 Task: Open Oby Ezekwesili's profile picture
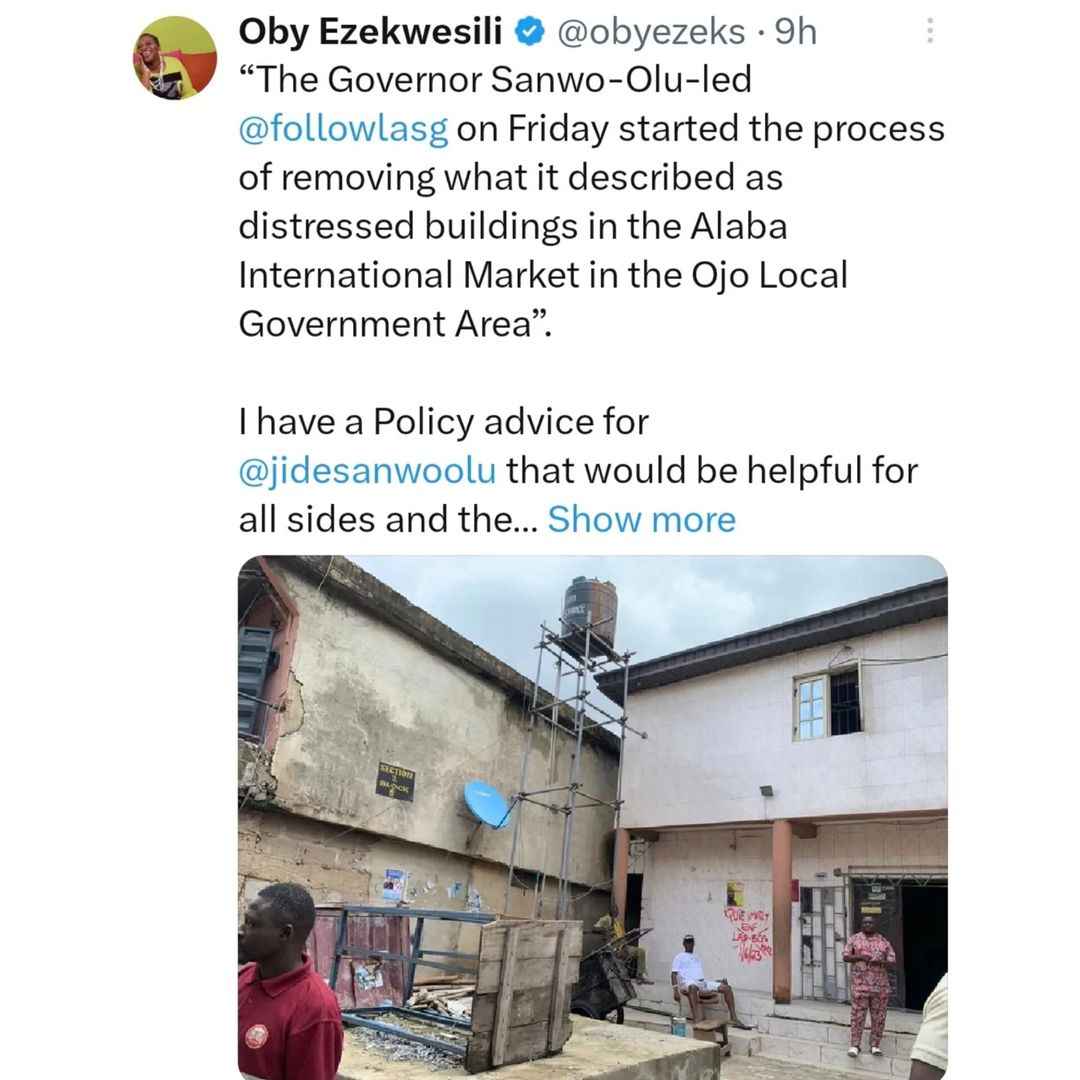pyautogui.click(x=174, y=58)
